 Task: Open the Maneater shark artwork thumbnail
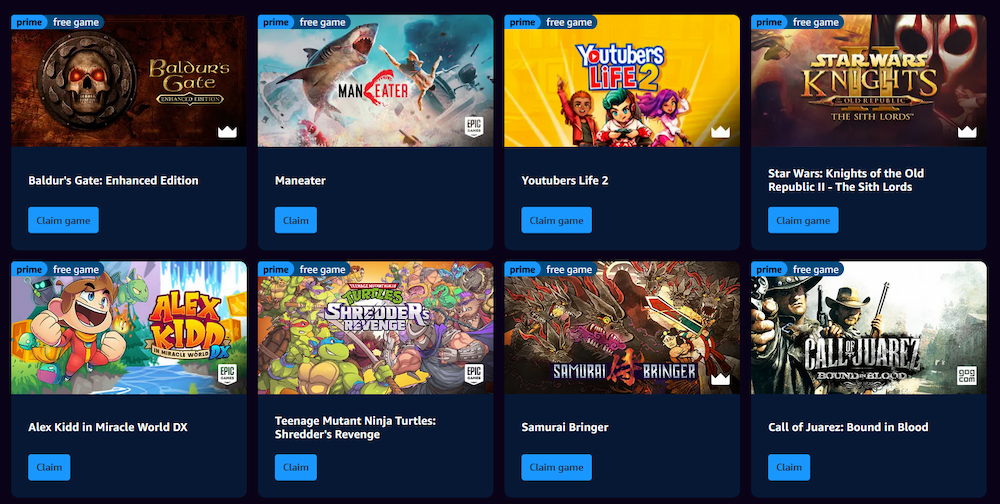pos(376,81)
